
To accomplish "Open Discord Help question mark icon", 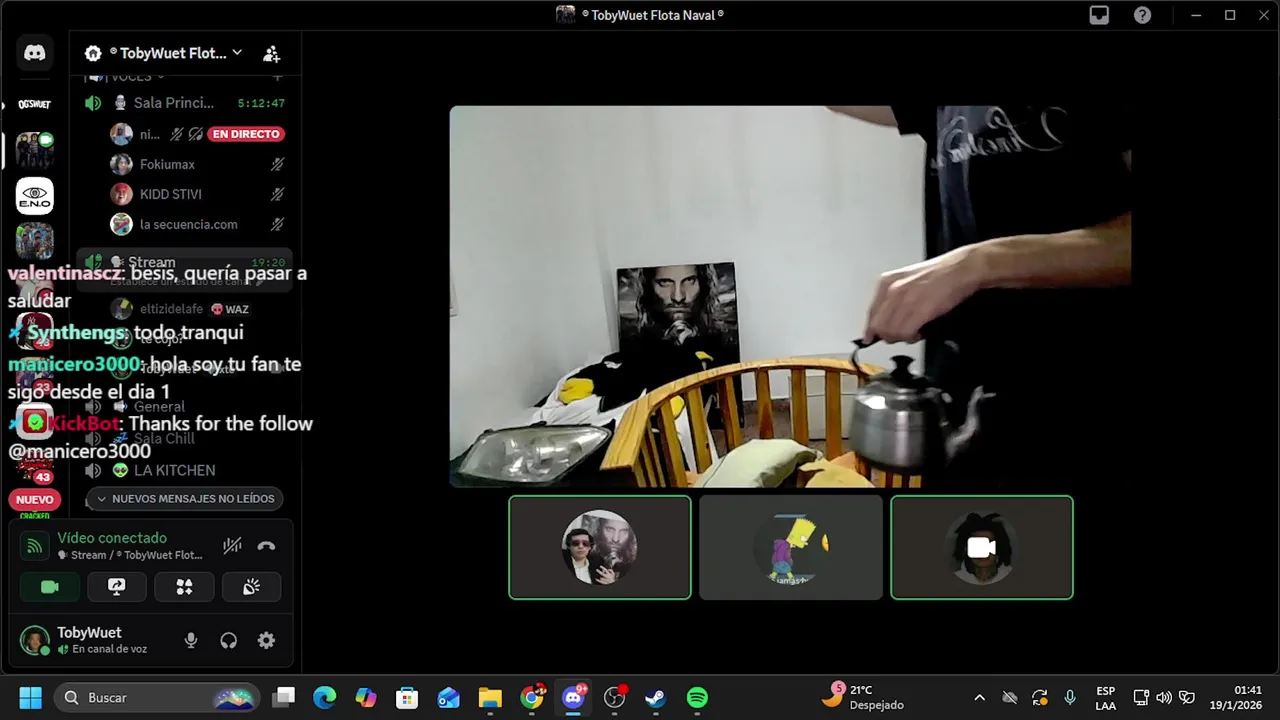I will pyautogui.click(x=1142, y=15).
